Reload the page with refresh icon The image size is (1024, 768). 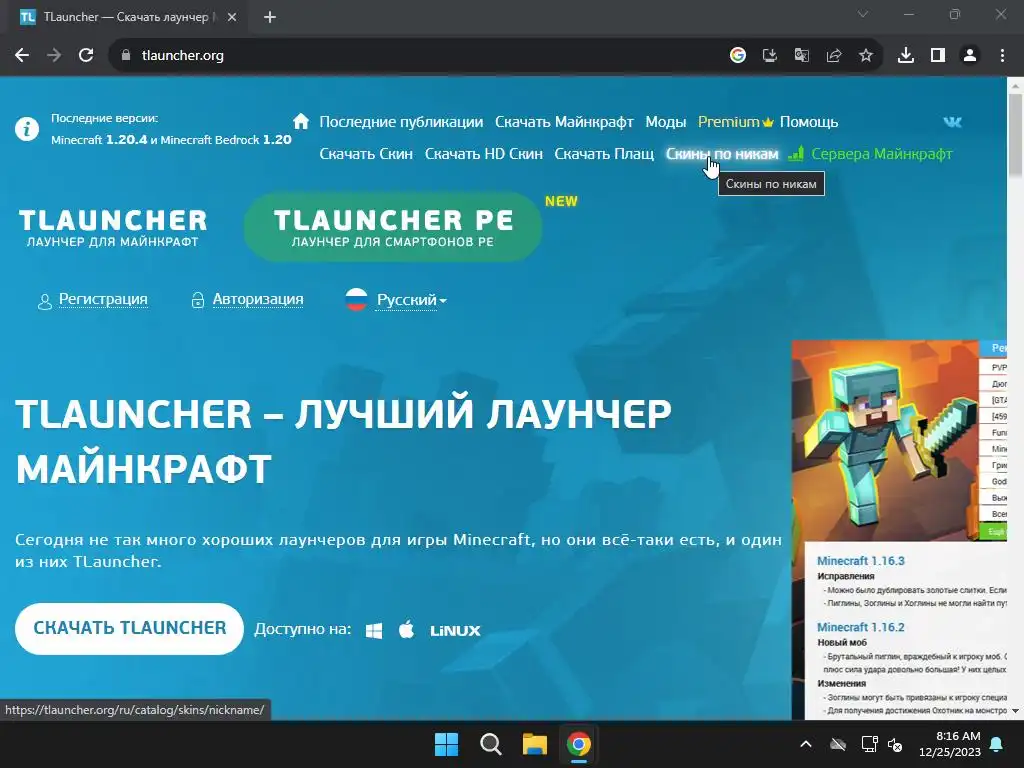pos(86,56)
